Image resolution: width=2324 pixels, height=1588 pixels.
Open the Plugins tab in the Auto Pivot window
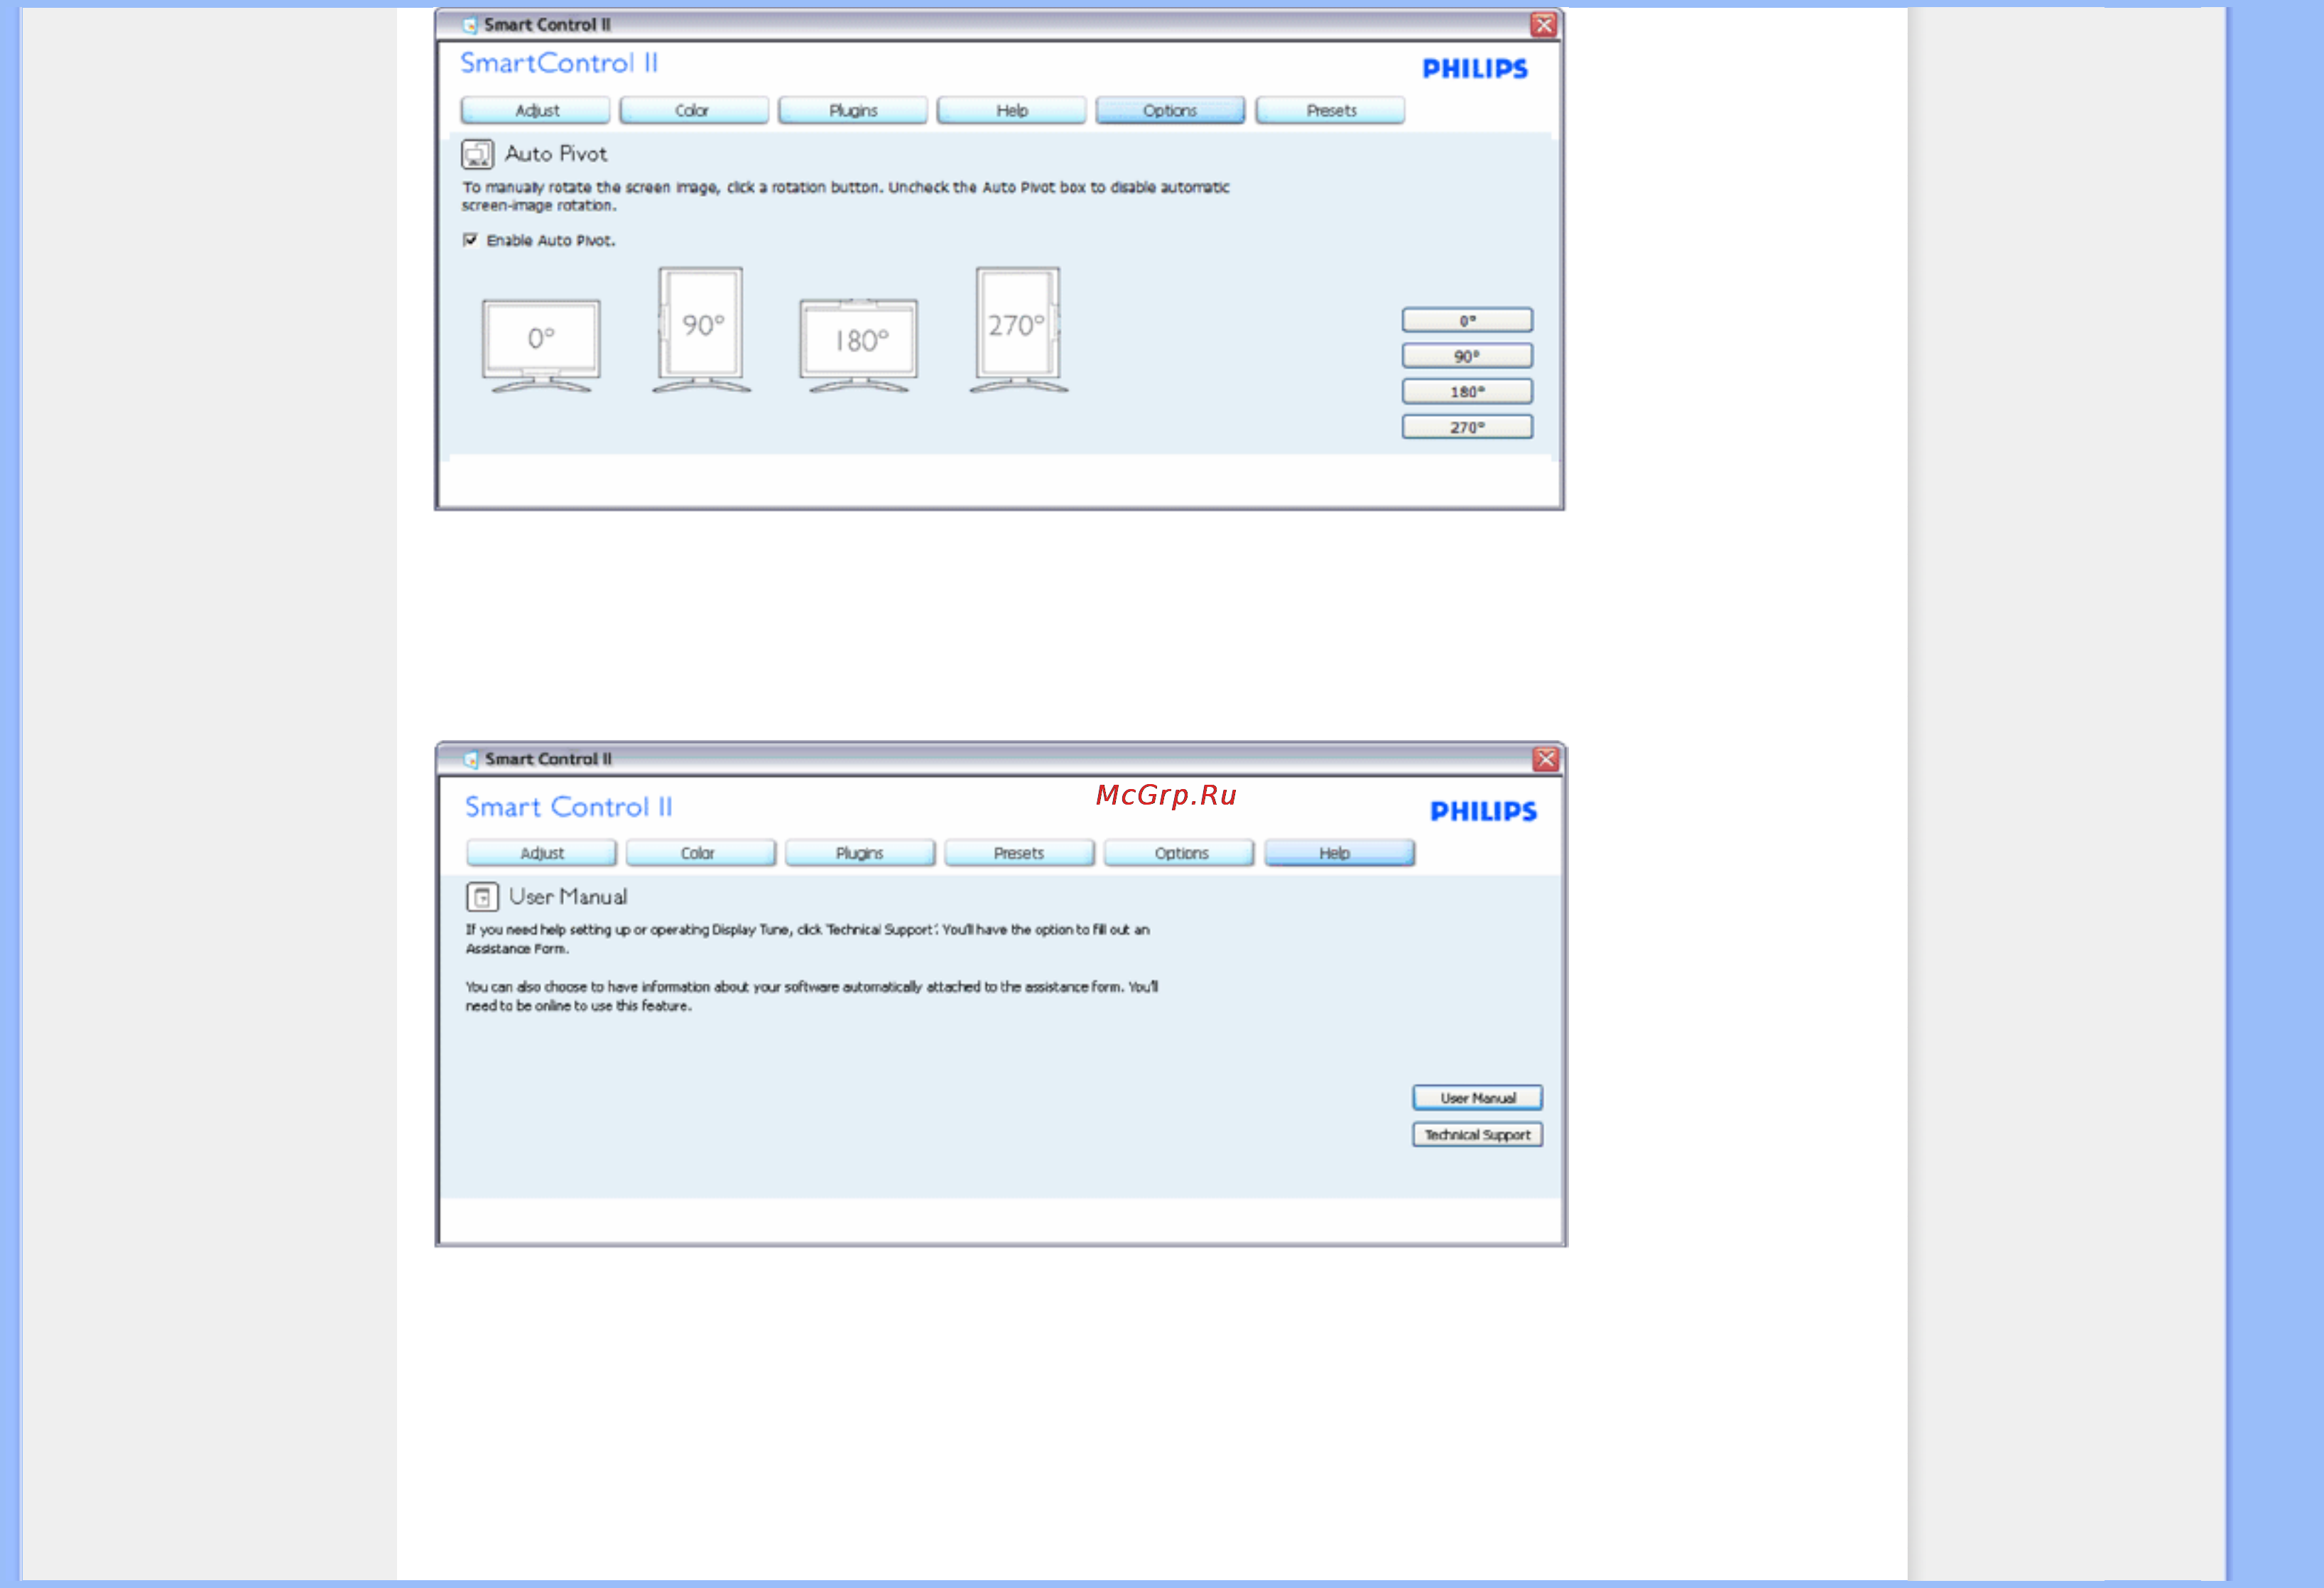click(853, 110)
